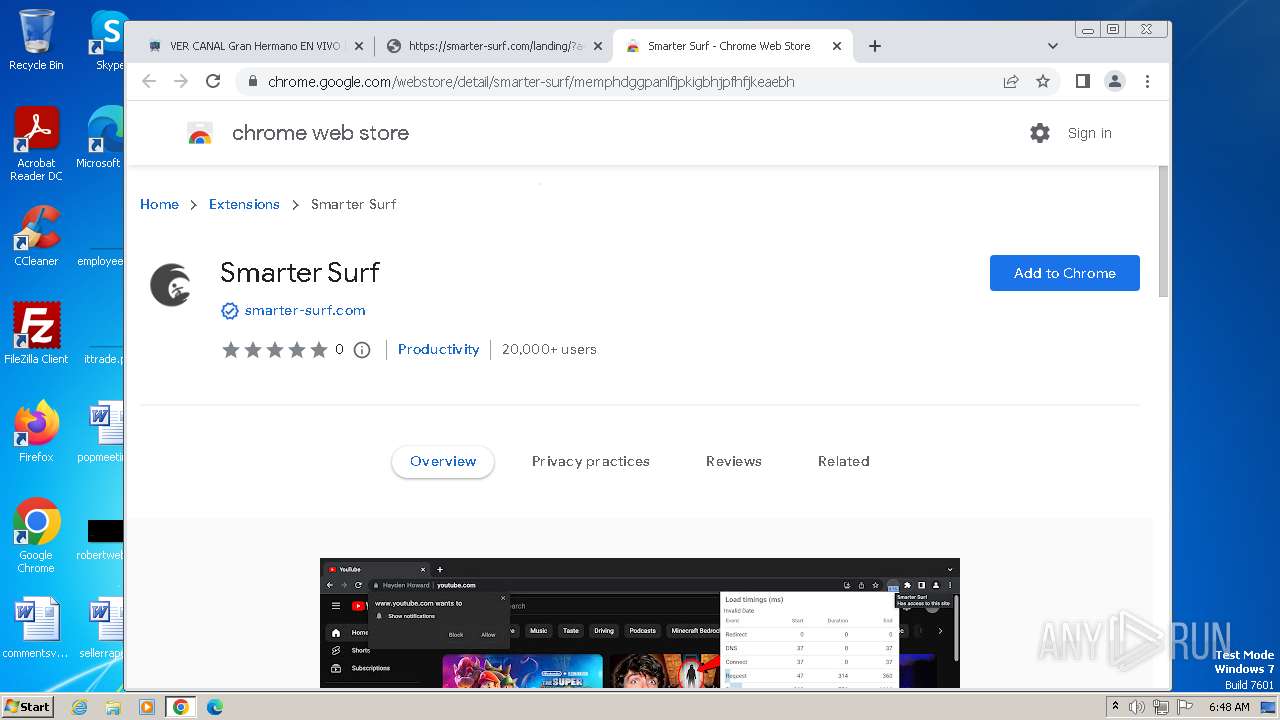Open Internet Explorer from the taskbar
The height and width of the screenshot is (720, 1280).
point(79,707)
